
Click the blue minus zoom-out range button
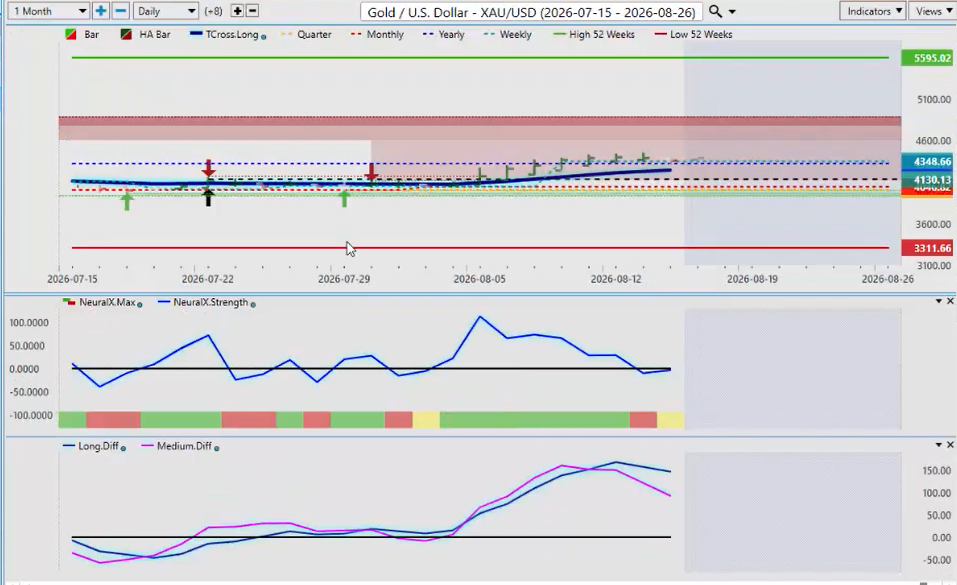click(120, 11)
